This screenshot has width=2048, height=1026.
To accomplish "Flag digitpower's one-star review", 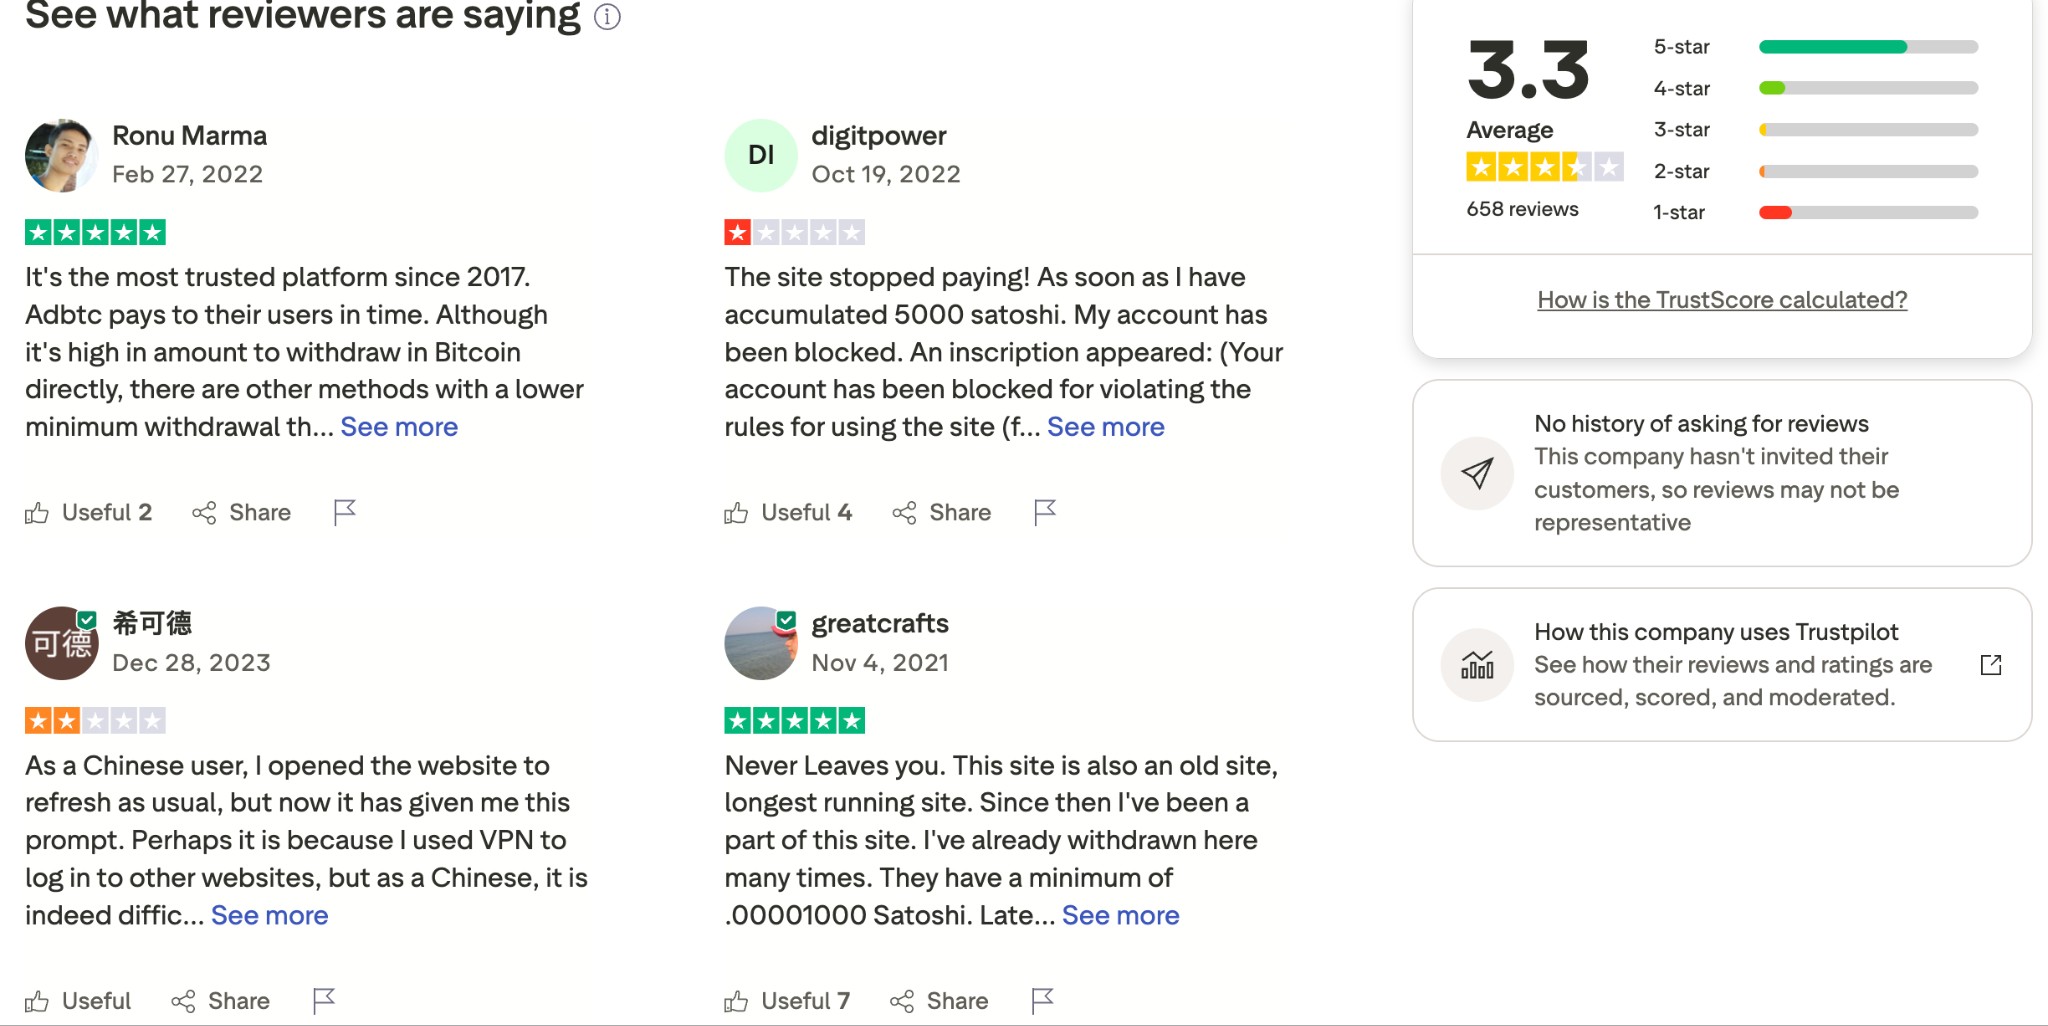I will [1044, 512].
